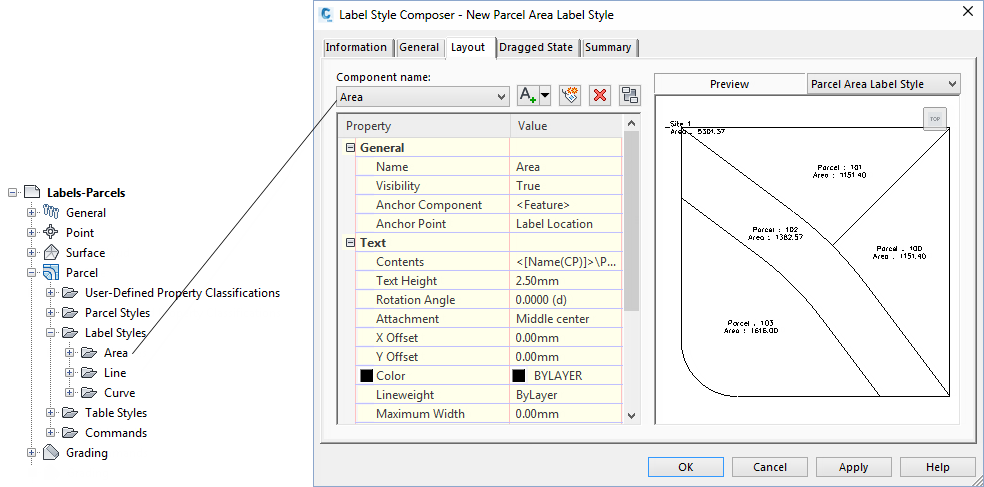Screen dimensions: 984x487
Task: Select the Curve tree item
Action: [x=119, y=393]
